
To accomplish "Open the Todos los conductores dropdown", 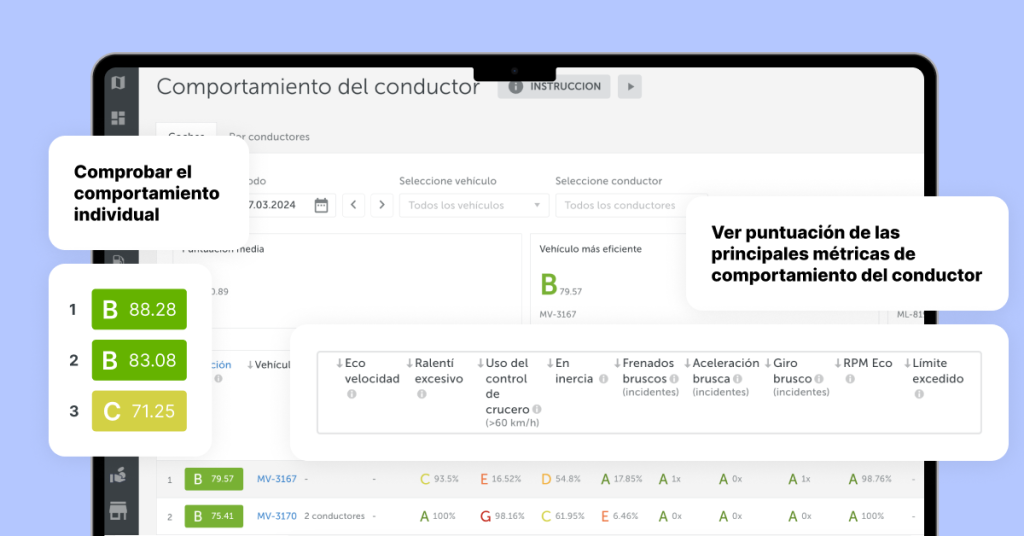I will 630,205.
